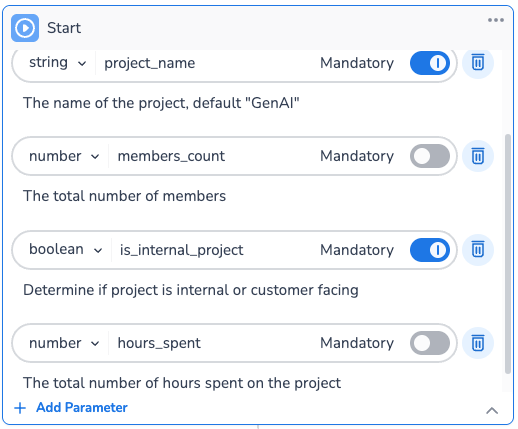Click the project_name name field
This screenshot has height=429, width=518.
tap(207, 63)
